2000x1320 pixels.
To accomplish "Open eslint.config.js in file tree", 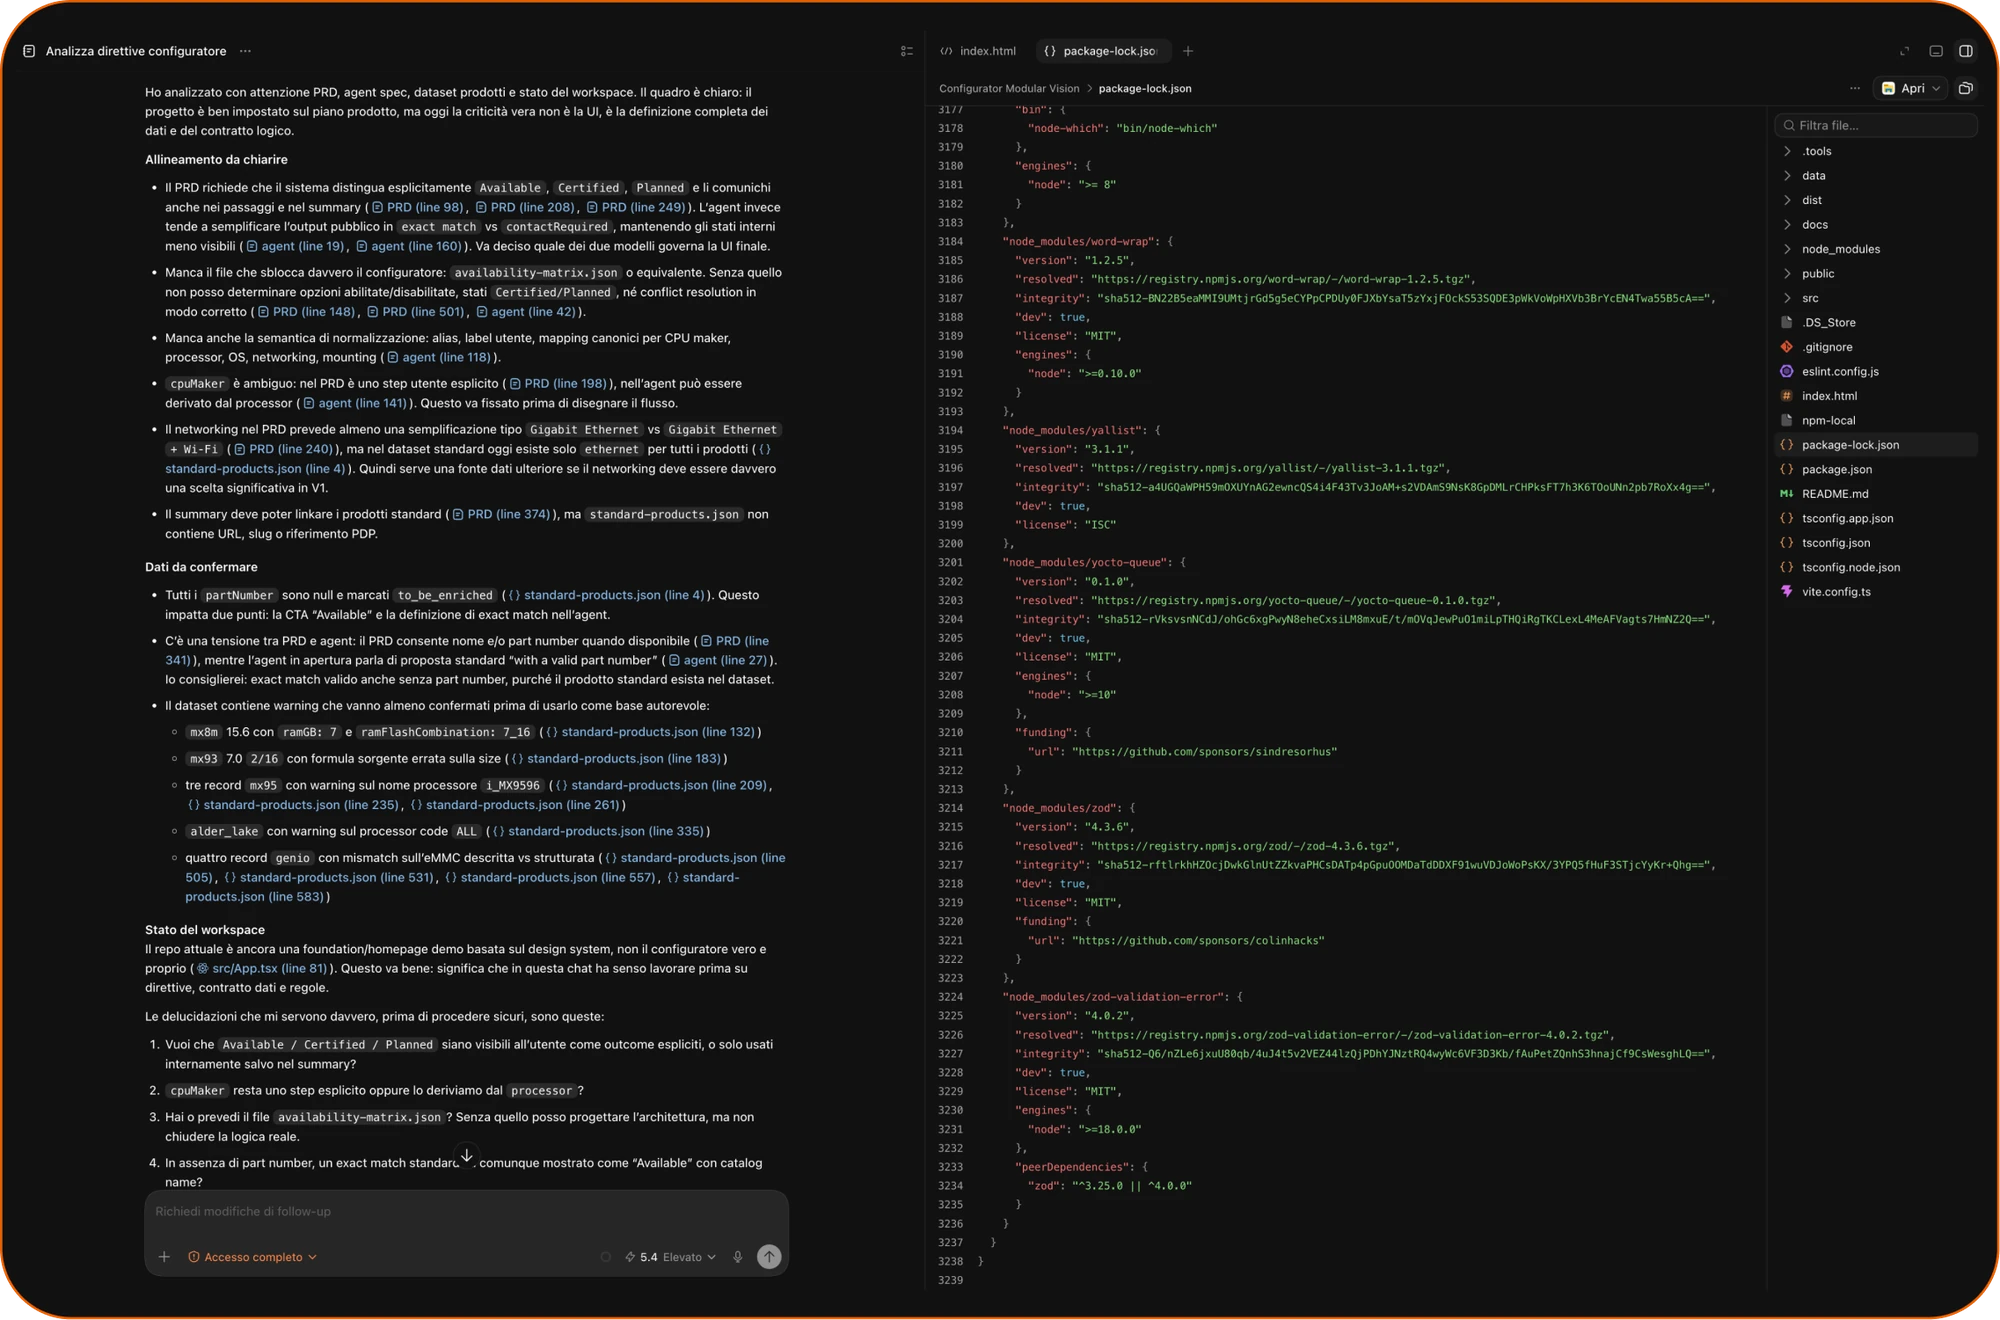I will (1876, 371).
